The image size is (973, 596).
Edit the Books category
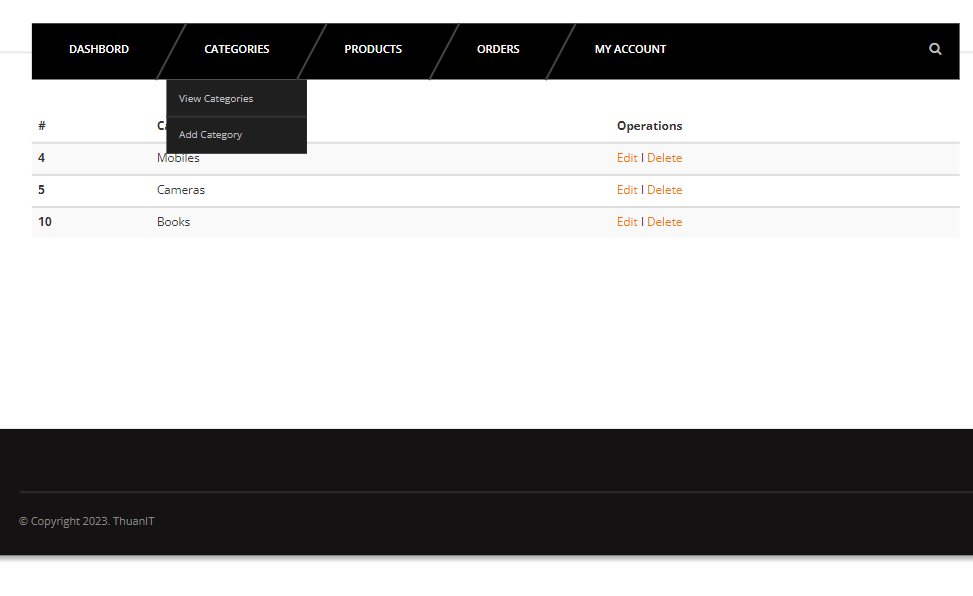click(x=626, y=221)
